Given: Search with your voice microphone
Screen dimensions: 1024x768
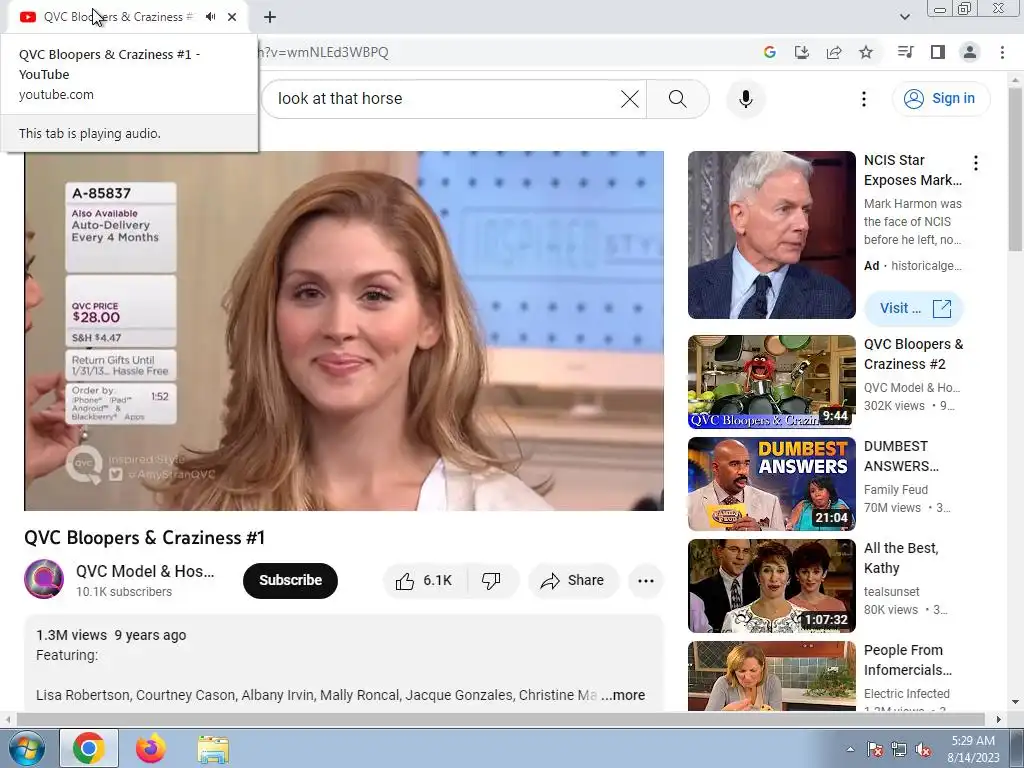Looking at the screenshot, I should [x=745, y=99].
